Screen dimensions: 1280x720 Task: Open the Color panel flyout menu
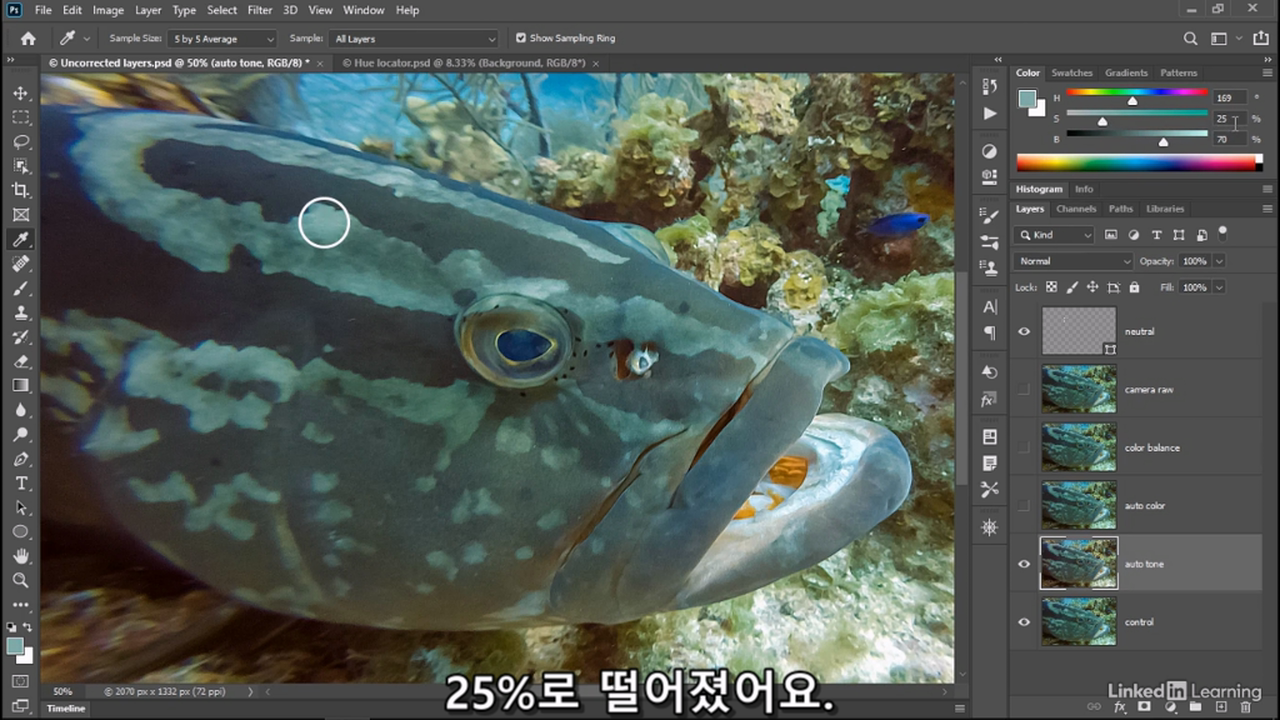[1267, 73]
